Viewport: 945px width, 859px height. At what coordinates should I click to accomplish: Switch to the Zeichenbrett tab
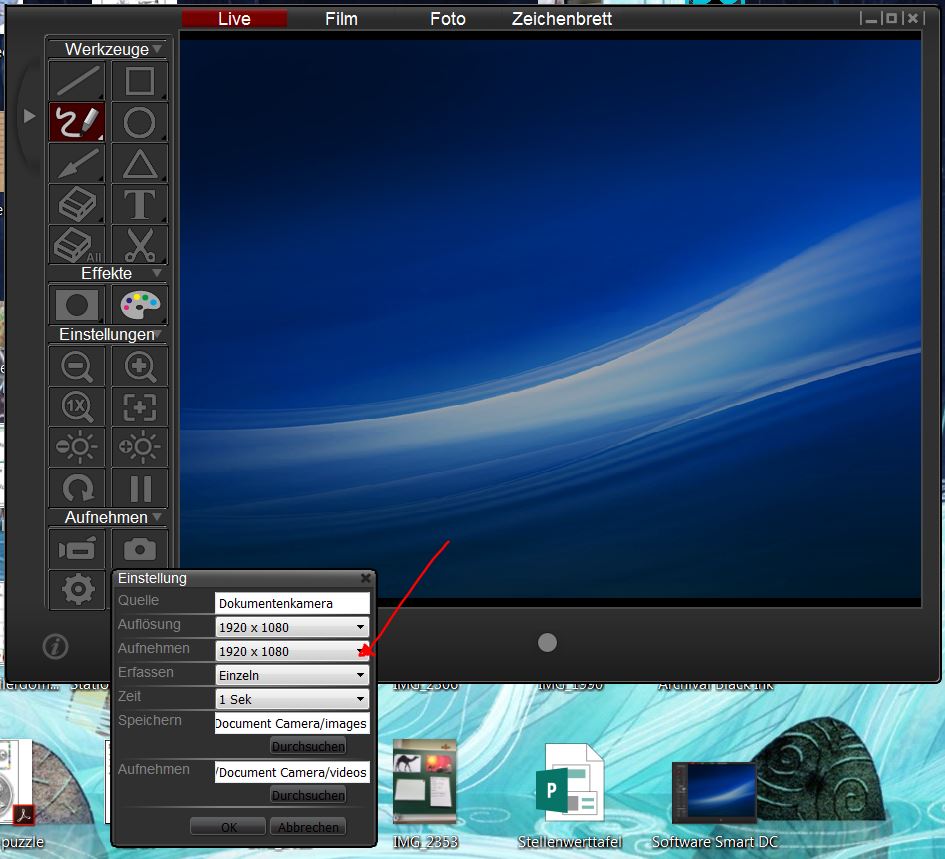561,19
